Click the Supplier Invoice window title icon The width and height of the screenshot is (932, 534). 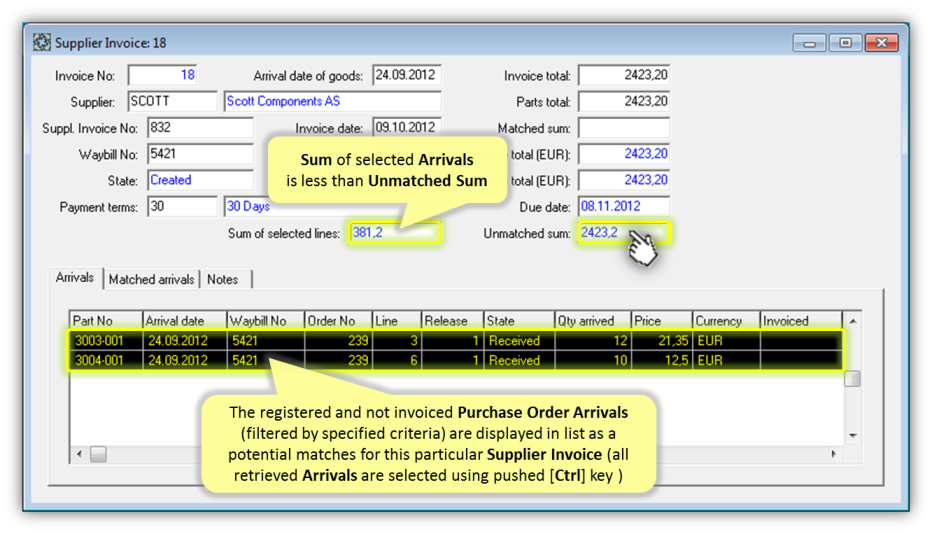click(x=42, y=43)
